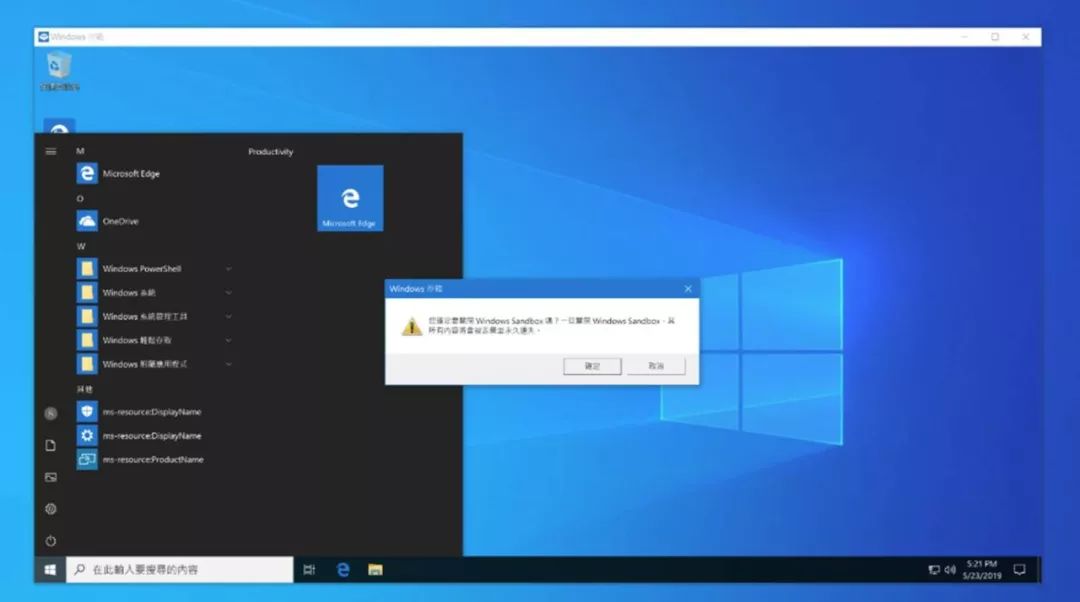Expand the Windows PowerShell folder chevron
This screenshot has height=602, width=1080.
(229, 269)
